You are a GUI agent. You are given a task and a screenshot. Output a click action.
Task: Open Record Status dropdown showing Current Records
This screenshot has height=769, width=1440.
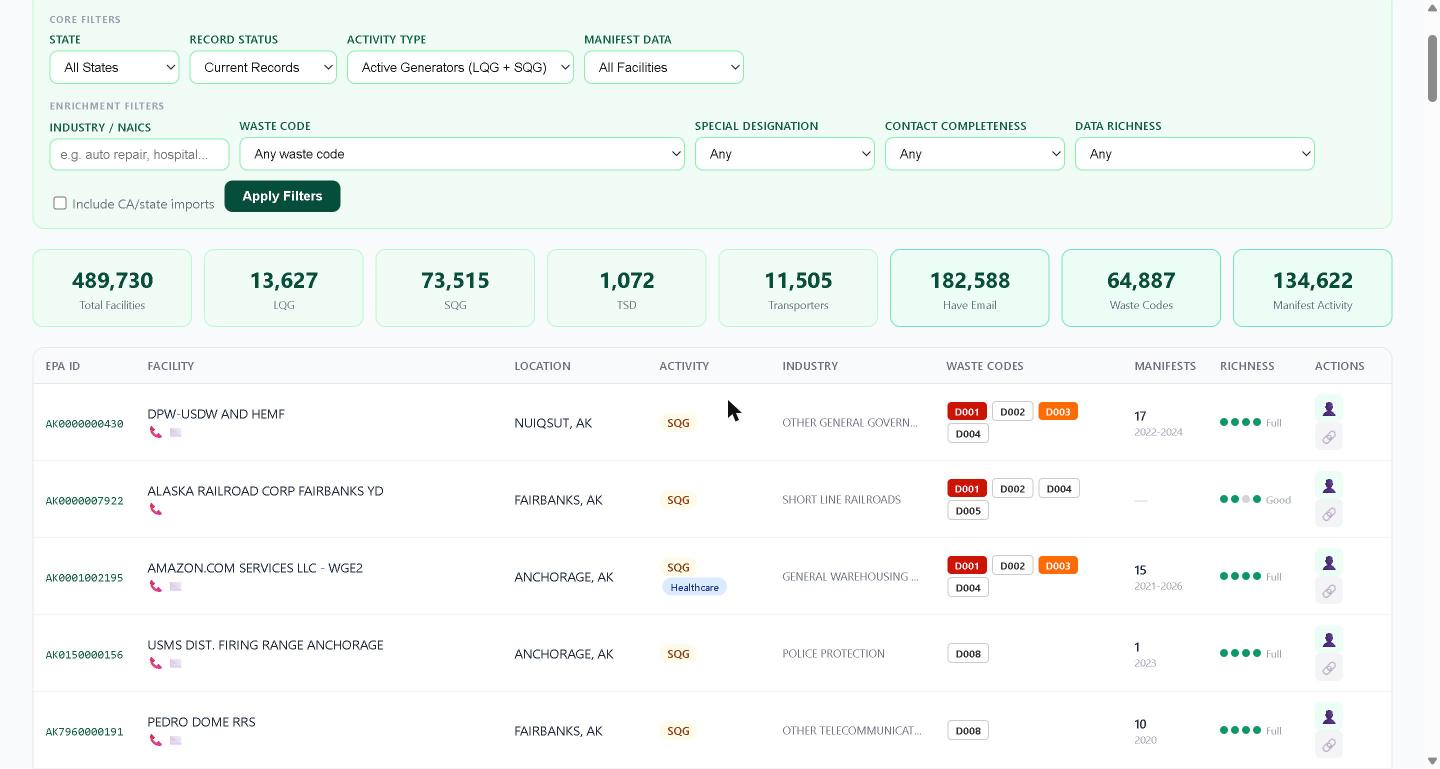point(263,67)
